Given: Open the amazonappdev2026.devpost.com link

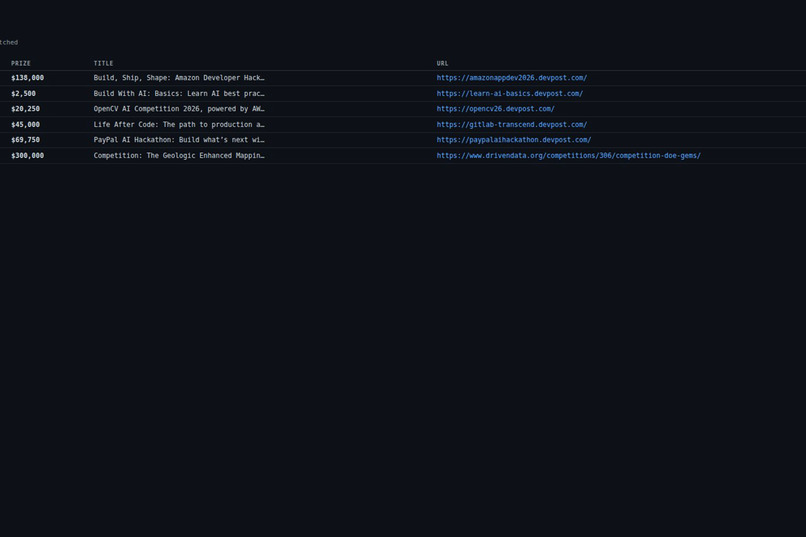Looking at the screenshot, I should coord(511,78).
